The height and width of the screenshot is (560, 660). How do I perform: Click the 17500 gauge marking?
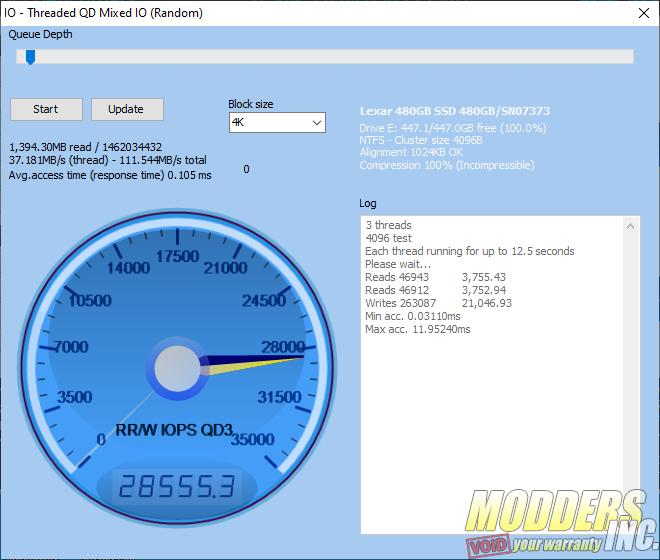pyautogui.click(x=177, y=256)
